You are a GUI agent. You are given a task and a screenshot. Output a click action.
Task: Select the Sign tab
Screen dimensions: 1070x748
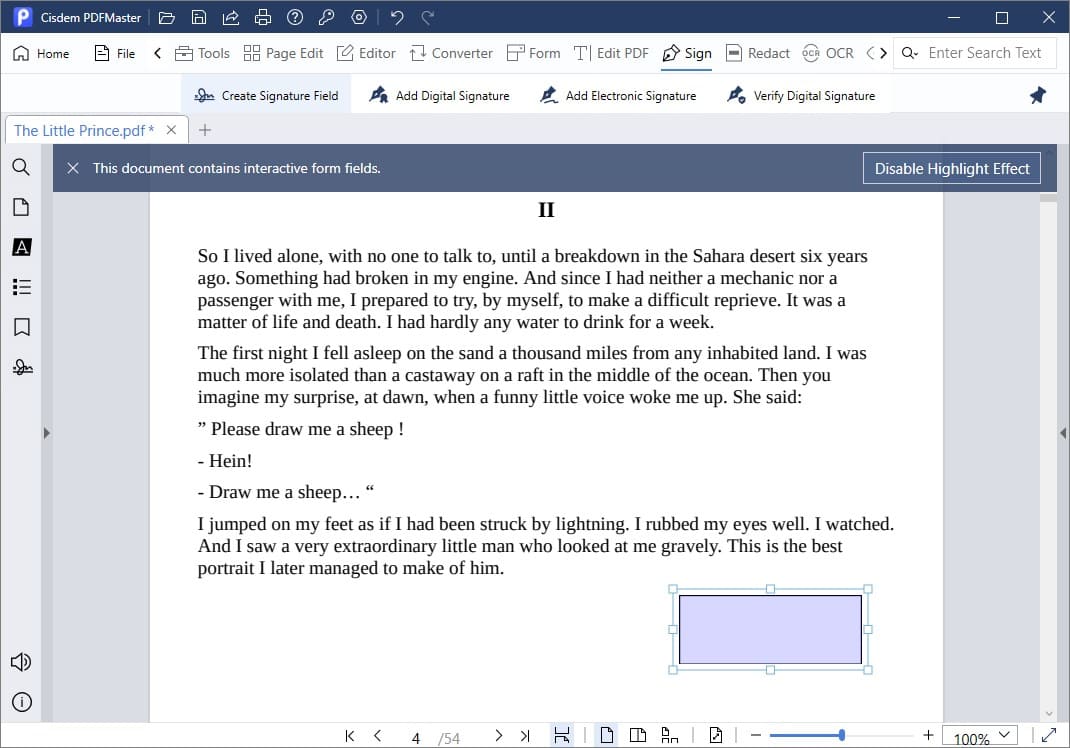686,53
